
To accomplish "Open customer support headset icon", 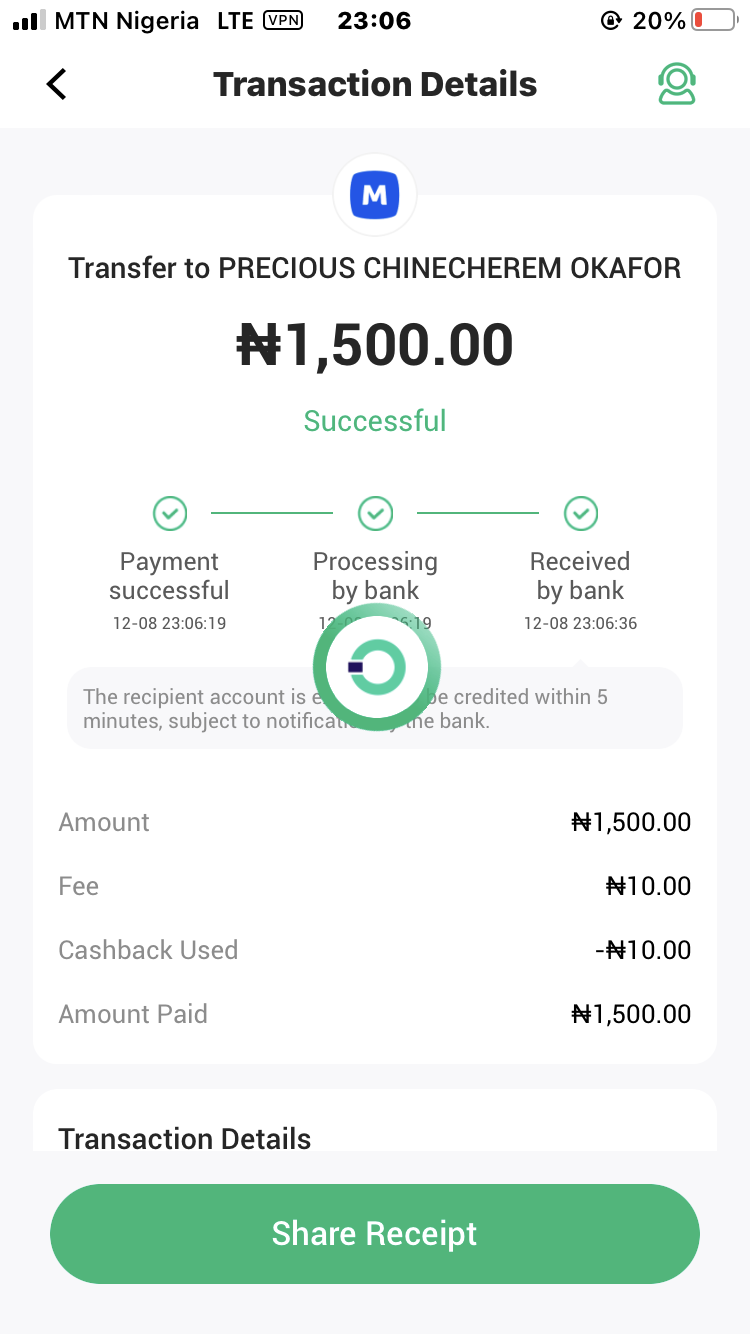I will tap(676, 84).
